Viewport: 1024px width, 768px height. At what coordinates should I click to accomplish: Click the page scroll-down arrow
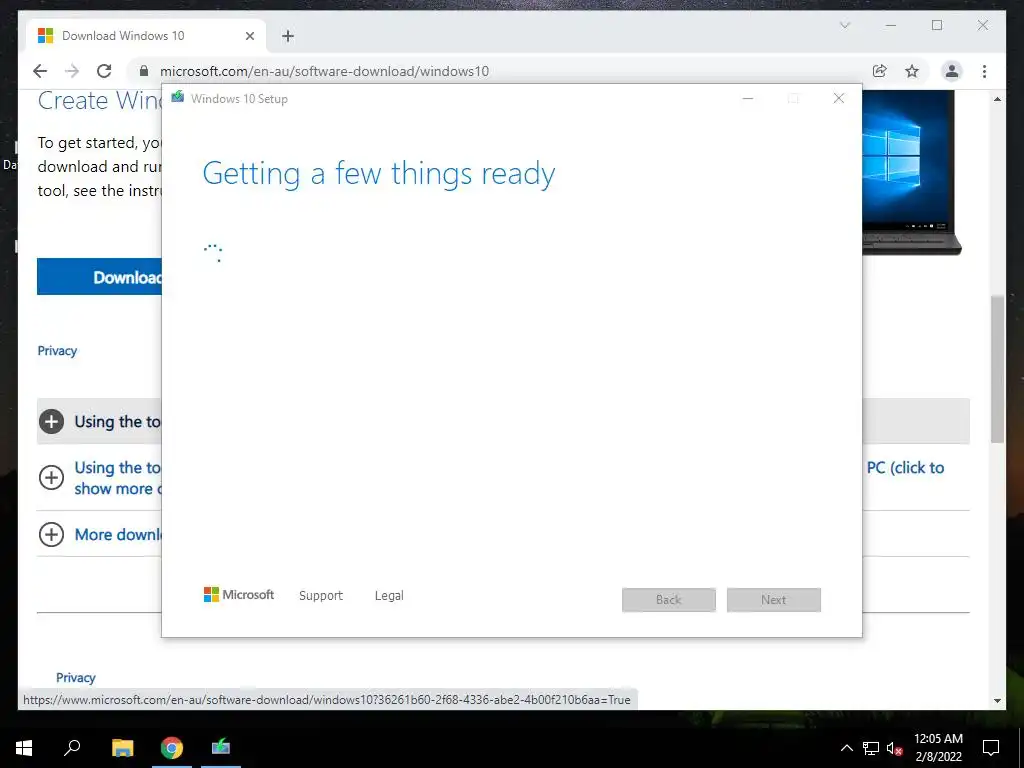(997, 700)
